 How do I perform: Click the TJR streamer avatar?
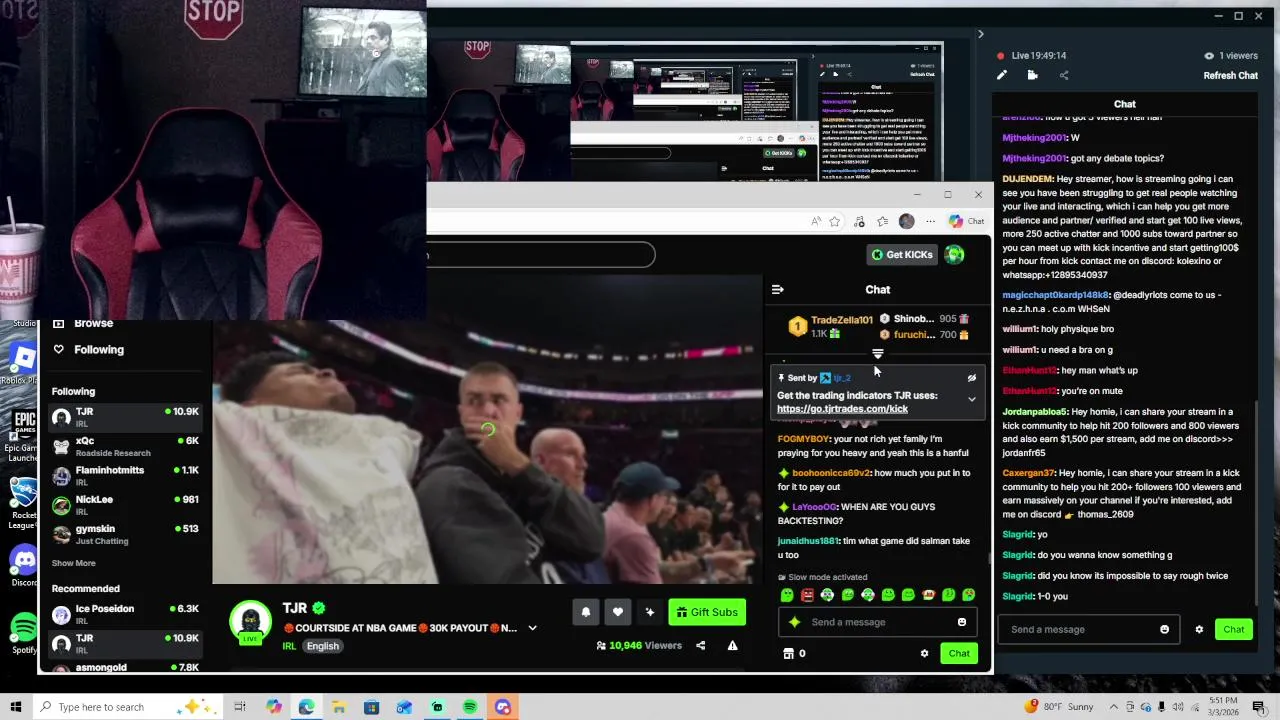pyautogui.click(x=250, y=623)
